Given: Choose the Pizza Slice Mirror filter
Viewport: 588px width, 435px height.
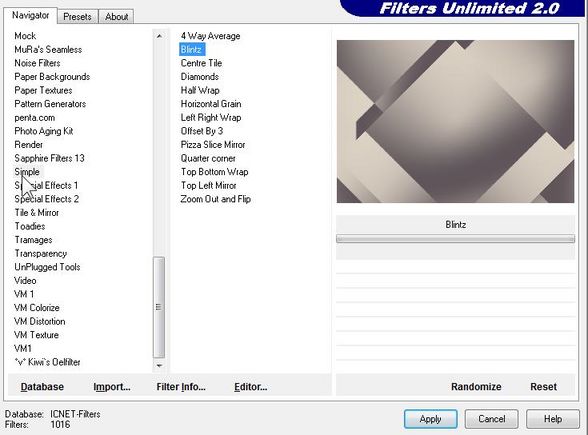Looking at the screenshot, I should click(213, 145).
